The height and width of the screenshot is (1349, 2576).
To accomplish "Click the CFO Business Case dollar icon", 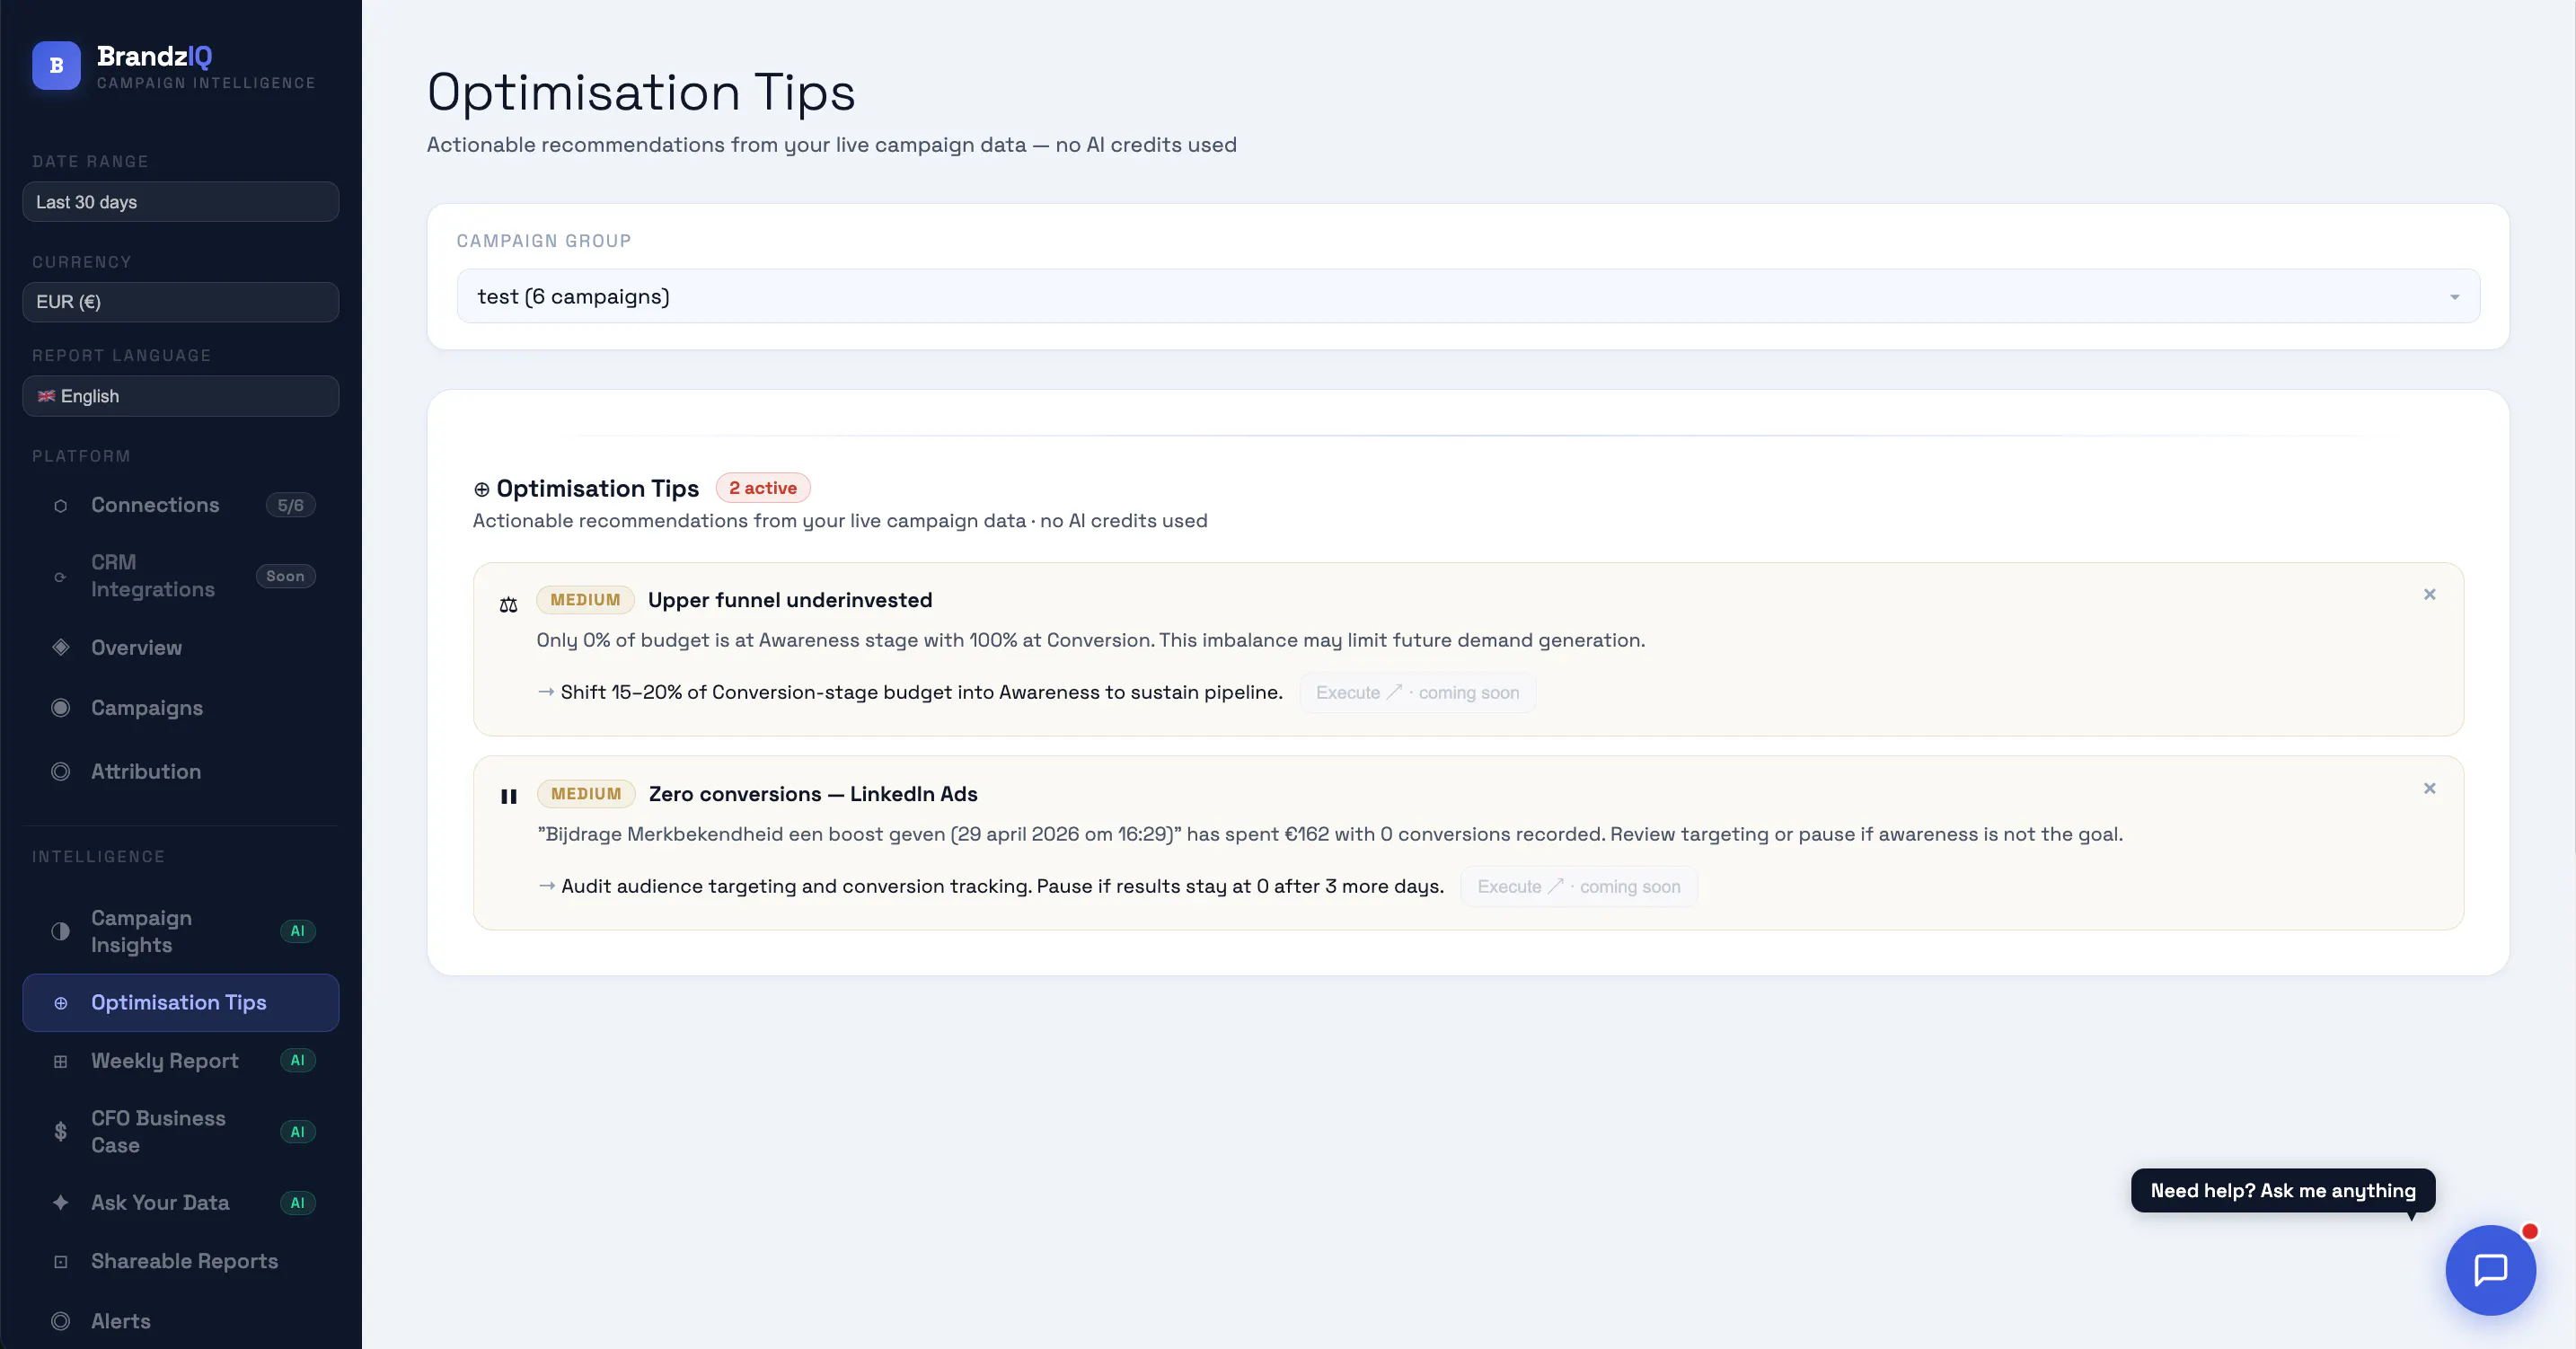I will pos(60,1131).
